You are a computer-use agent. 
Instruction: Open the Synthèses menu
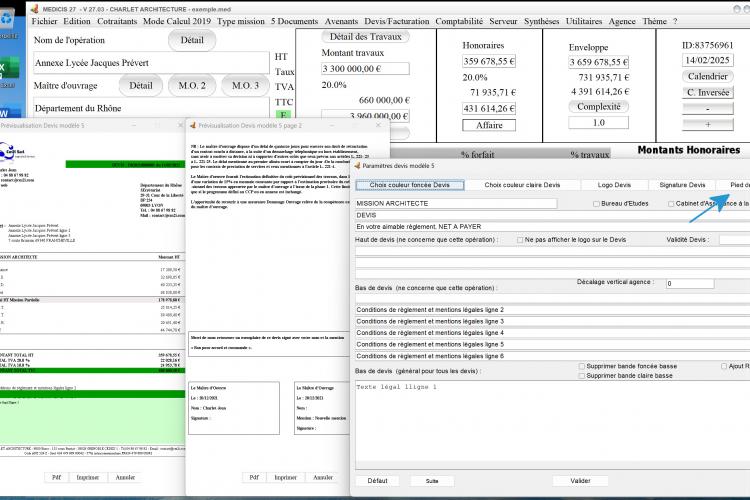pyautogui.click(x=541, y=21)
